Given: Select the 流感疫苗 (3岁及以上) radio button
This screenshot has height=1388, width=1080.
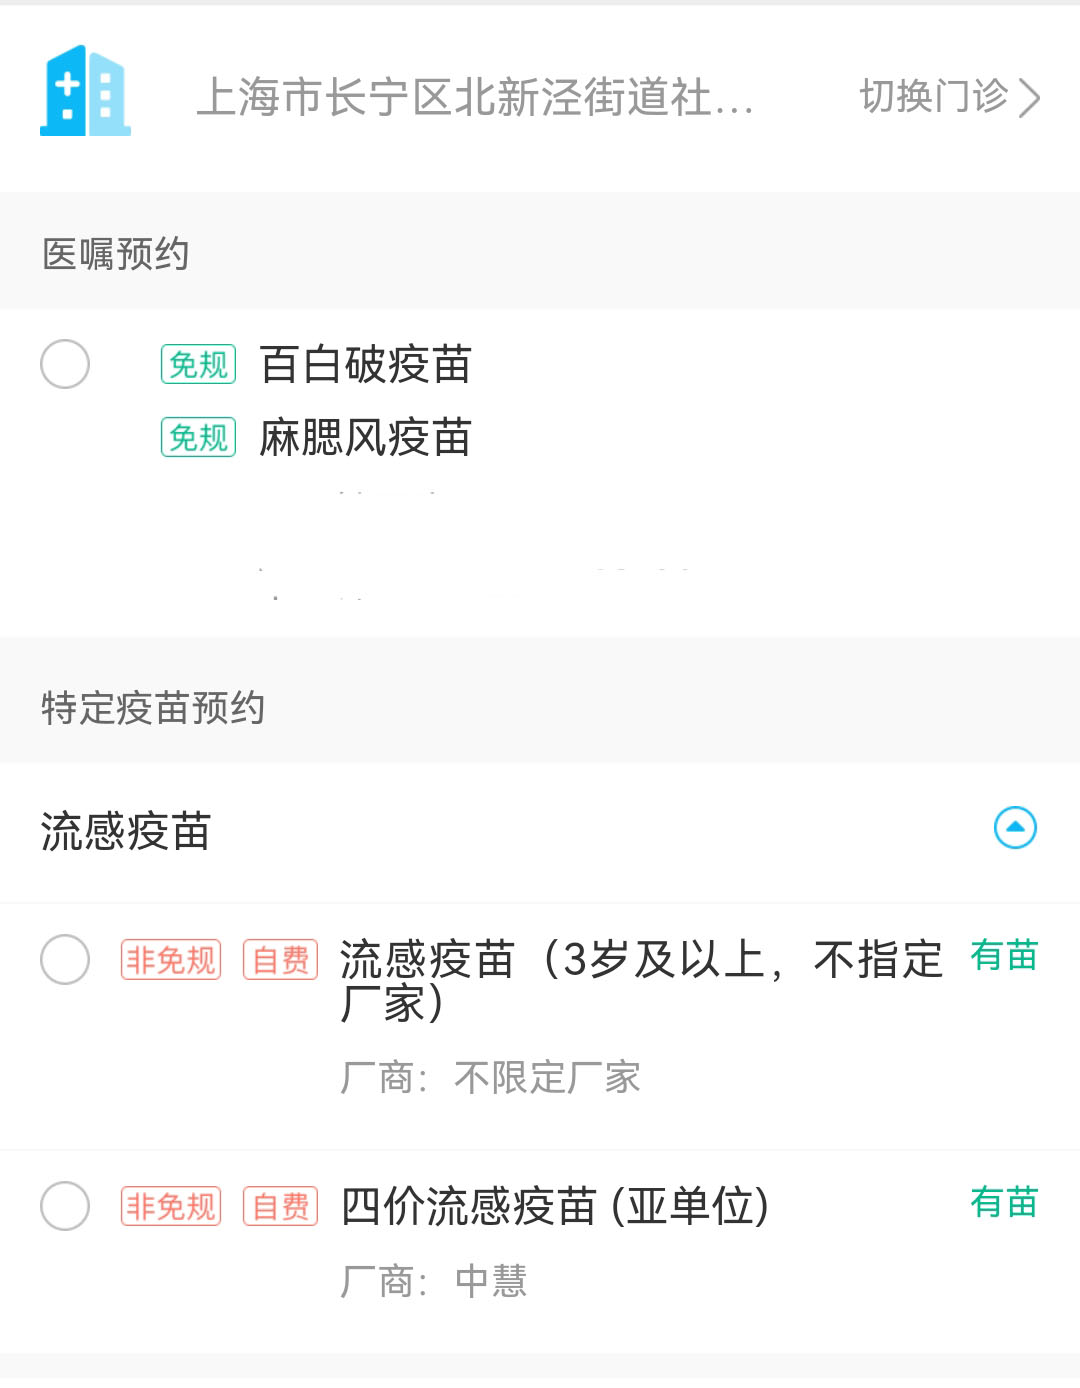Looking at the screenshot, I should click(65, 960).
